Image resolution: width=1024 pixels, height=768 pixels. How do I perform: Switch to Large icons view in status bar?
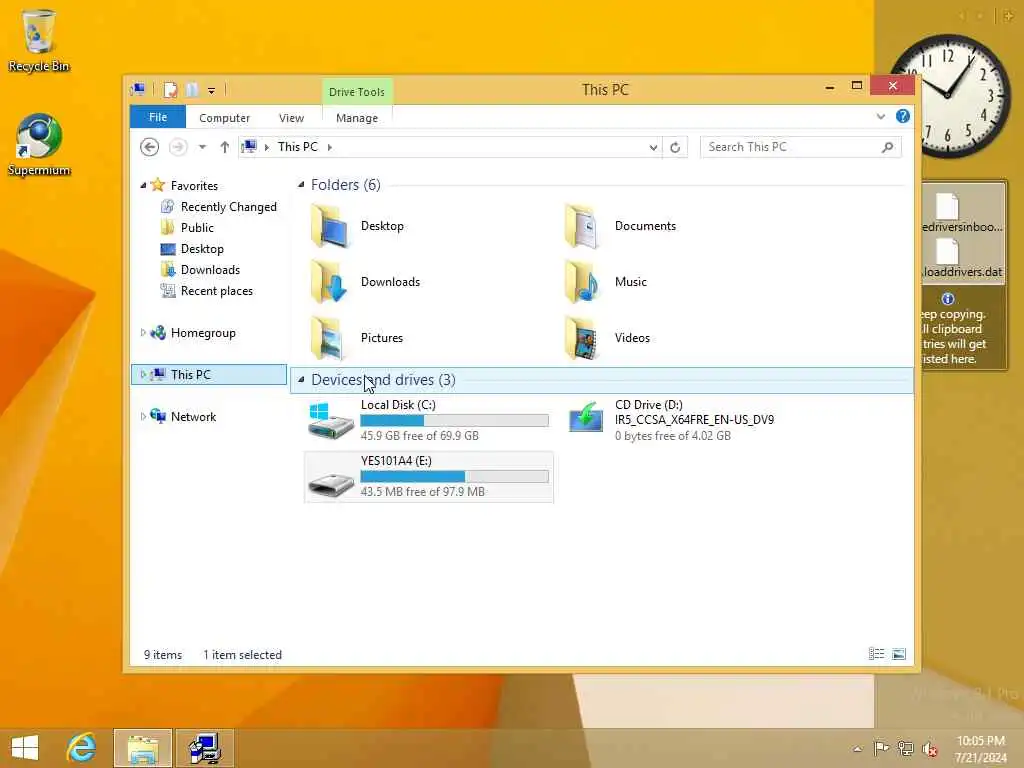coord(899,654)
